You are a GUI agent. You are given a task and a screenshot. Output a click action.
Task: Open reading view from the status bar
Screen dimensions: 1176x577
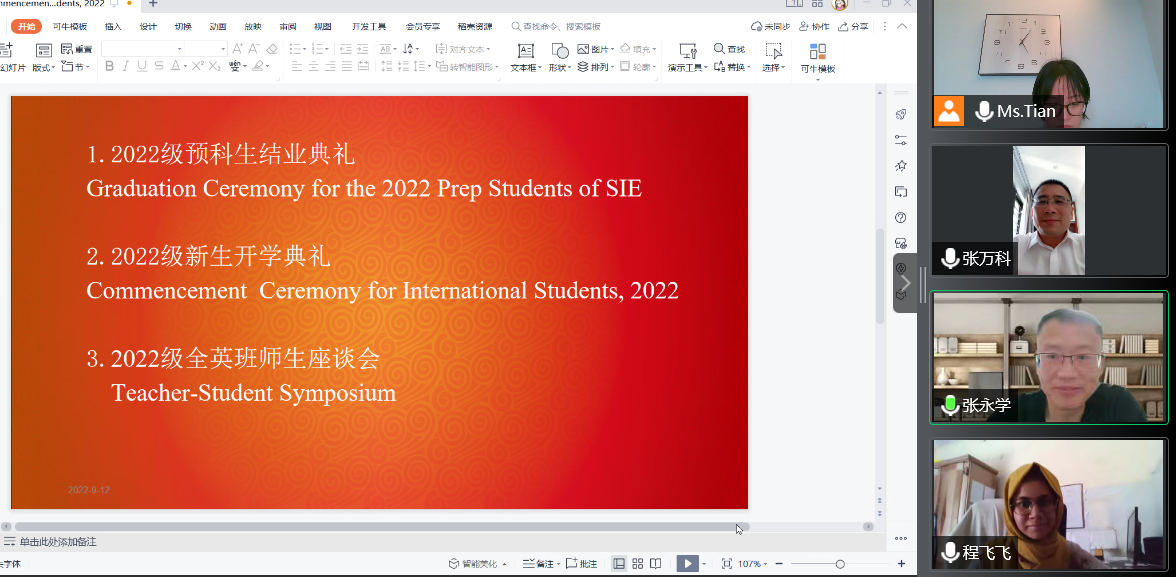[x=655, y=564]
